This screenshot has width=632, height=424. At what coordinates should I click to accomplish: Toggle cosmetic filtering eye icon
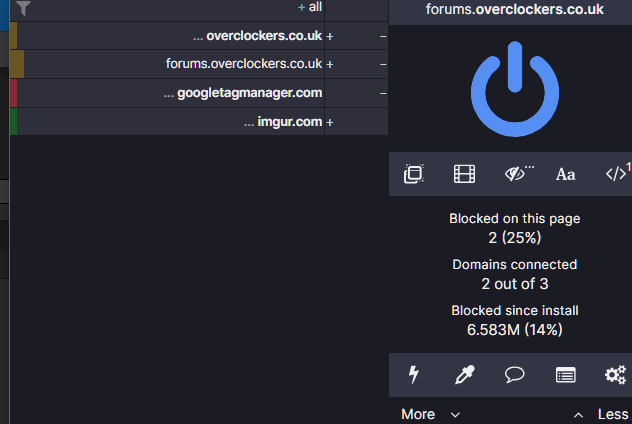(x=516, y=174)
